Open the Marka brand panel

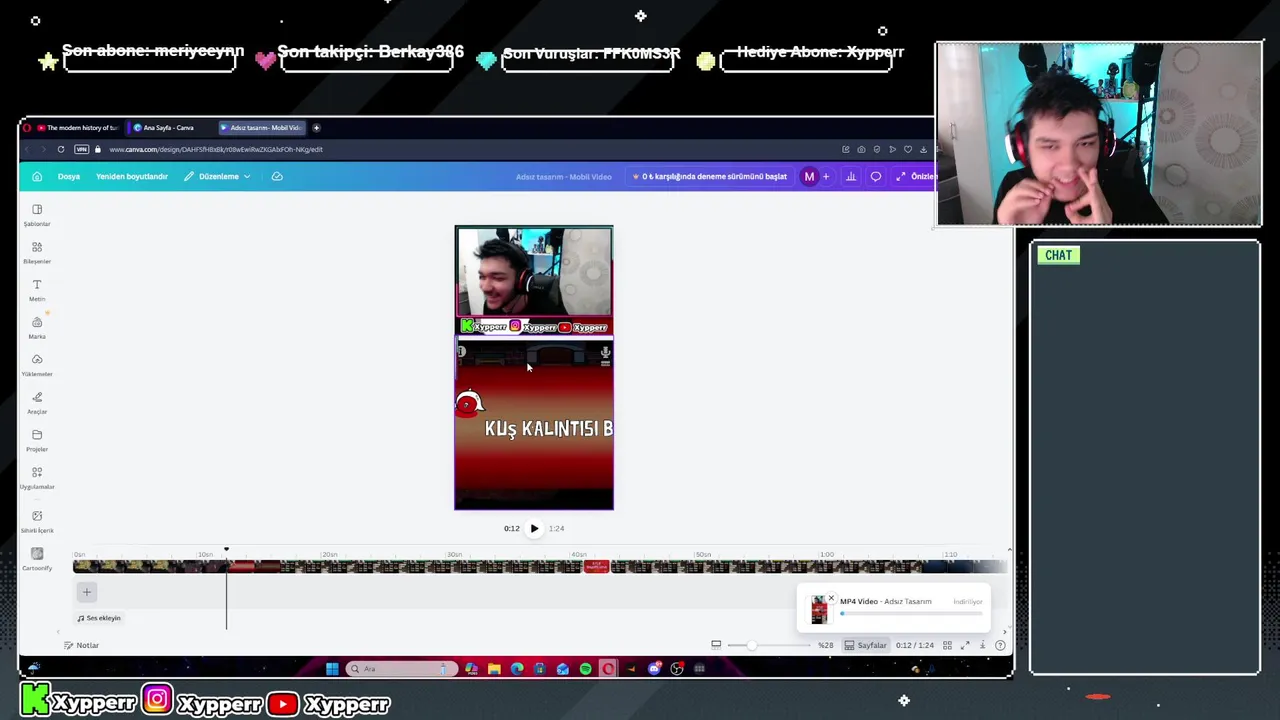37,328
